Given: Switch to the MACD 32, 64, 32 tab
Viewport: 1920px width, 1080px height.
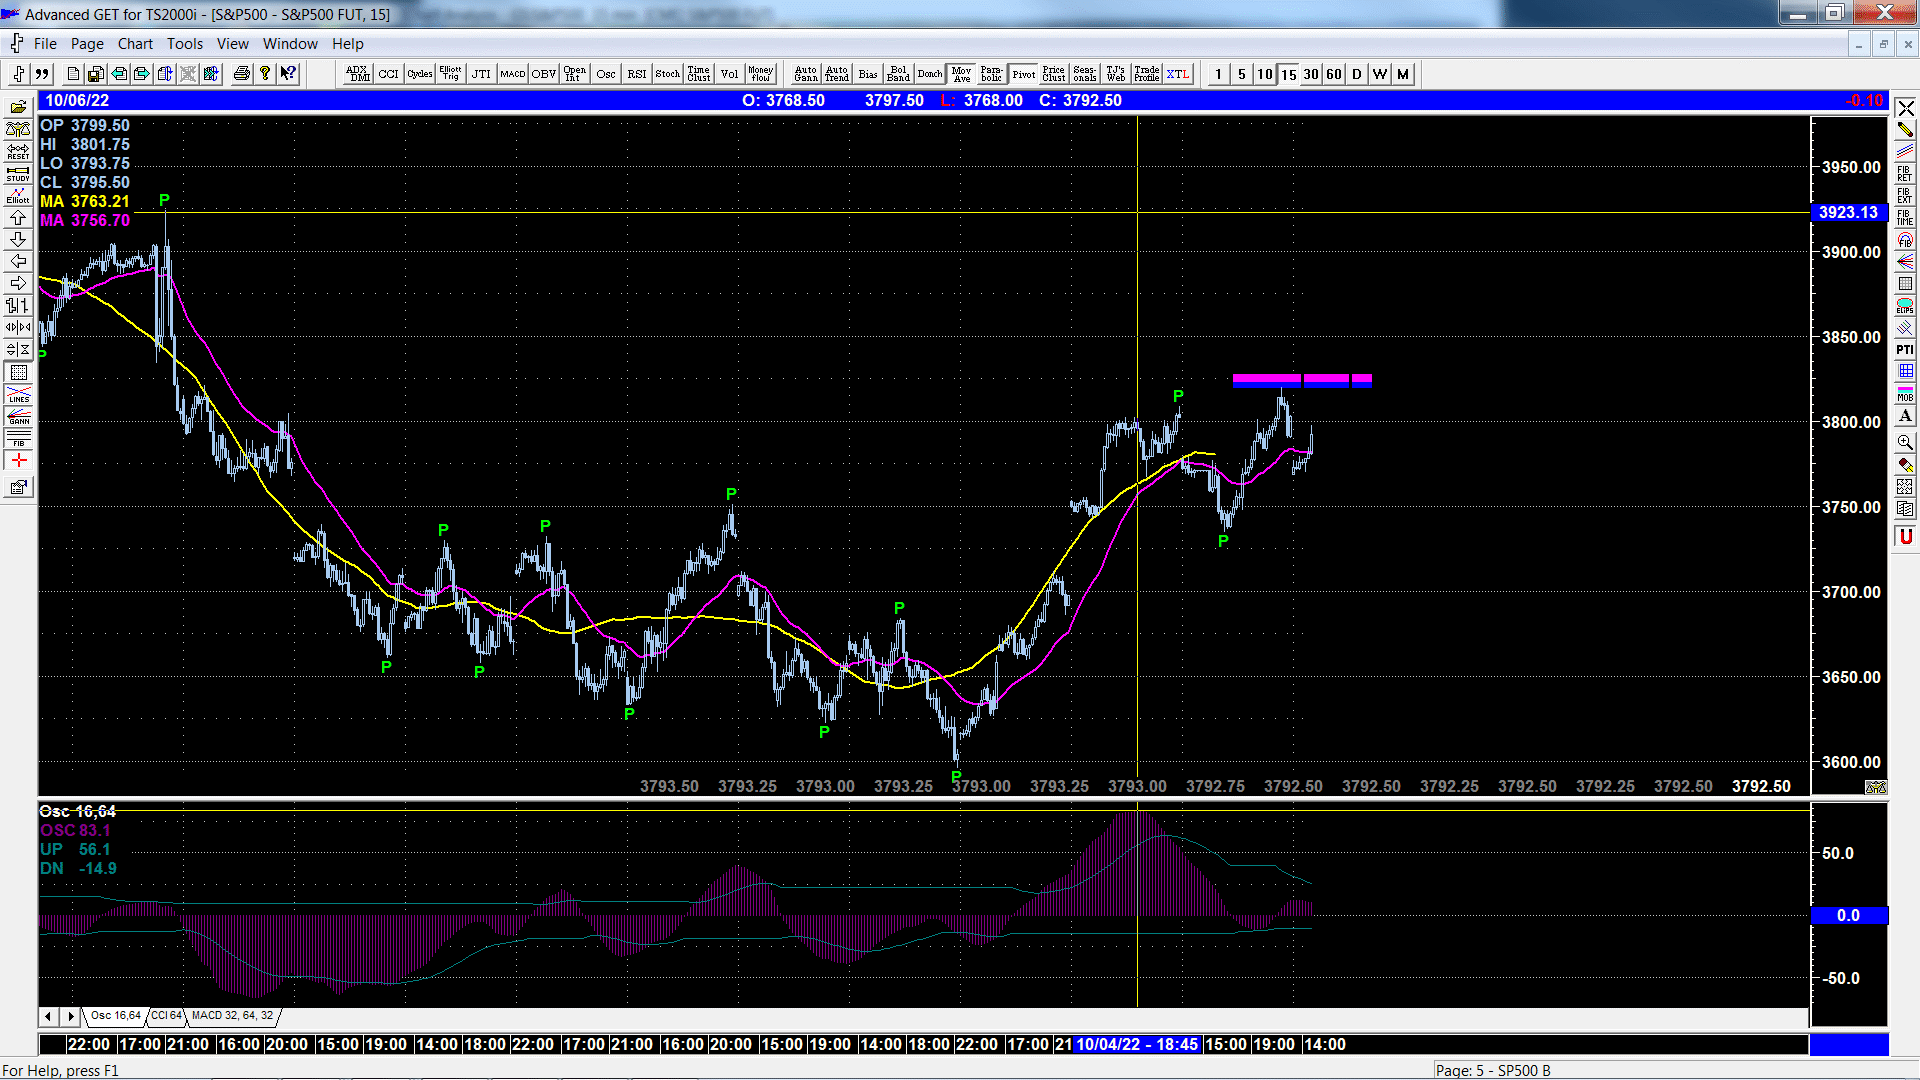Looking at the screenshot, I should (x=232, y=1016).
